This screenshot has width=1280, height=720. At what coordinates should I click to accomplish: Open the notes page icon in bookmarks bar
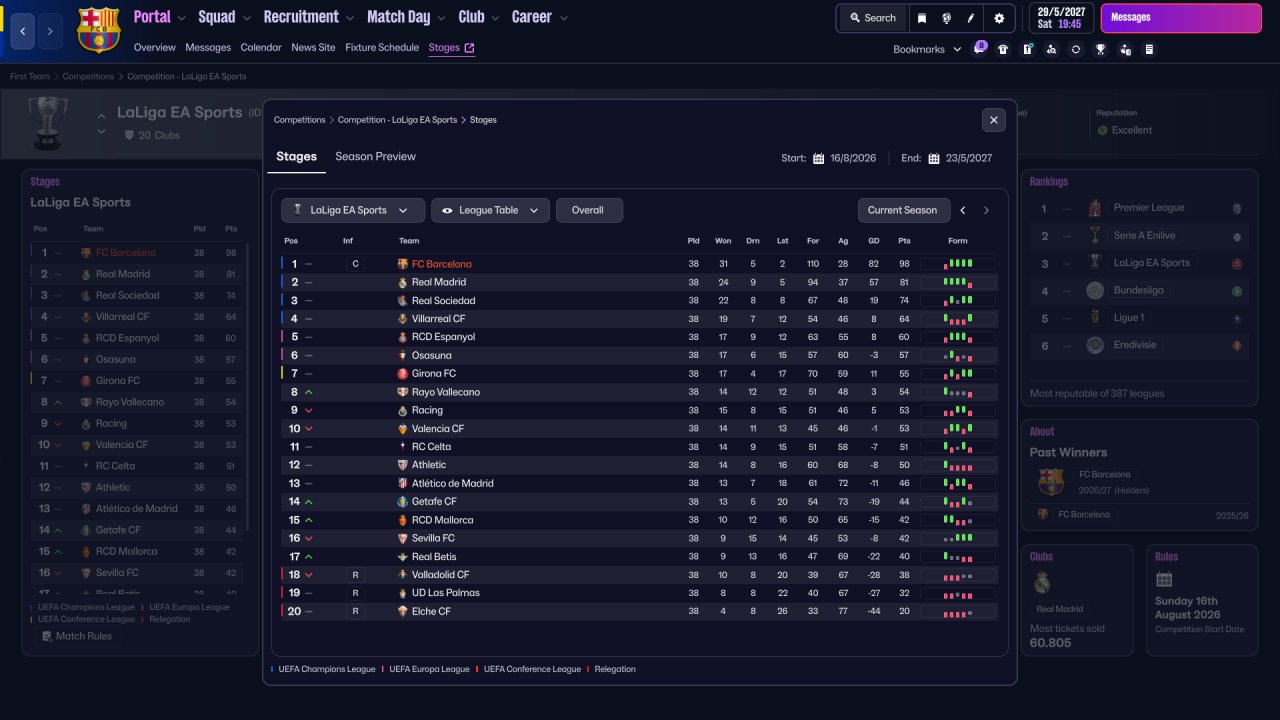[x=1149, y=49]
